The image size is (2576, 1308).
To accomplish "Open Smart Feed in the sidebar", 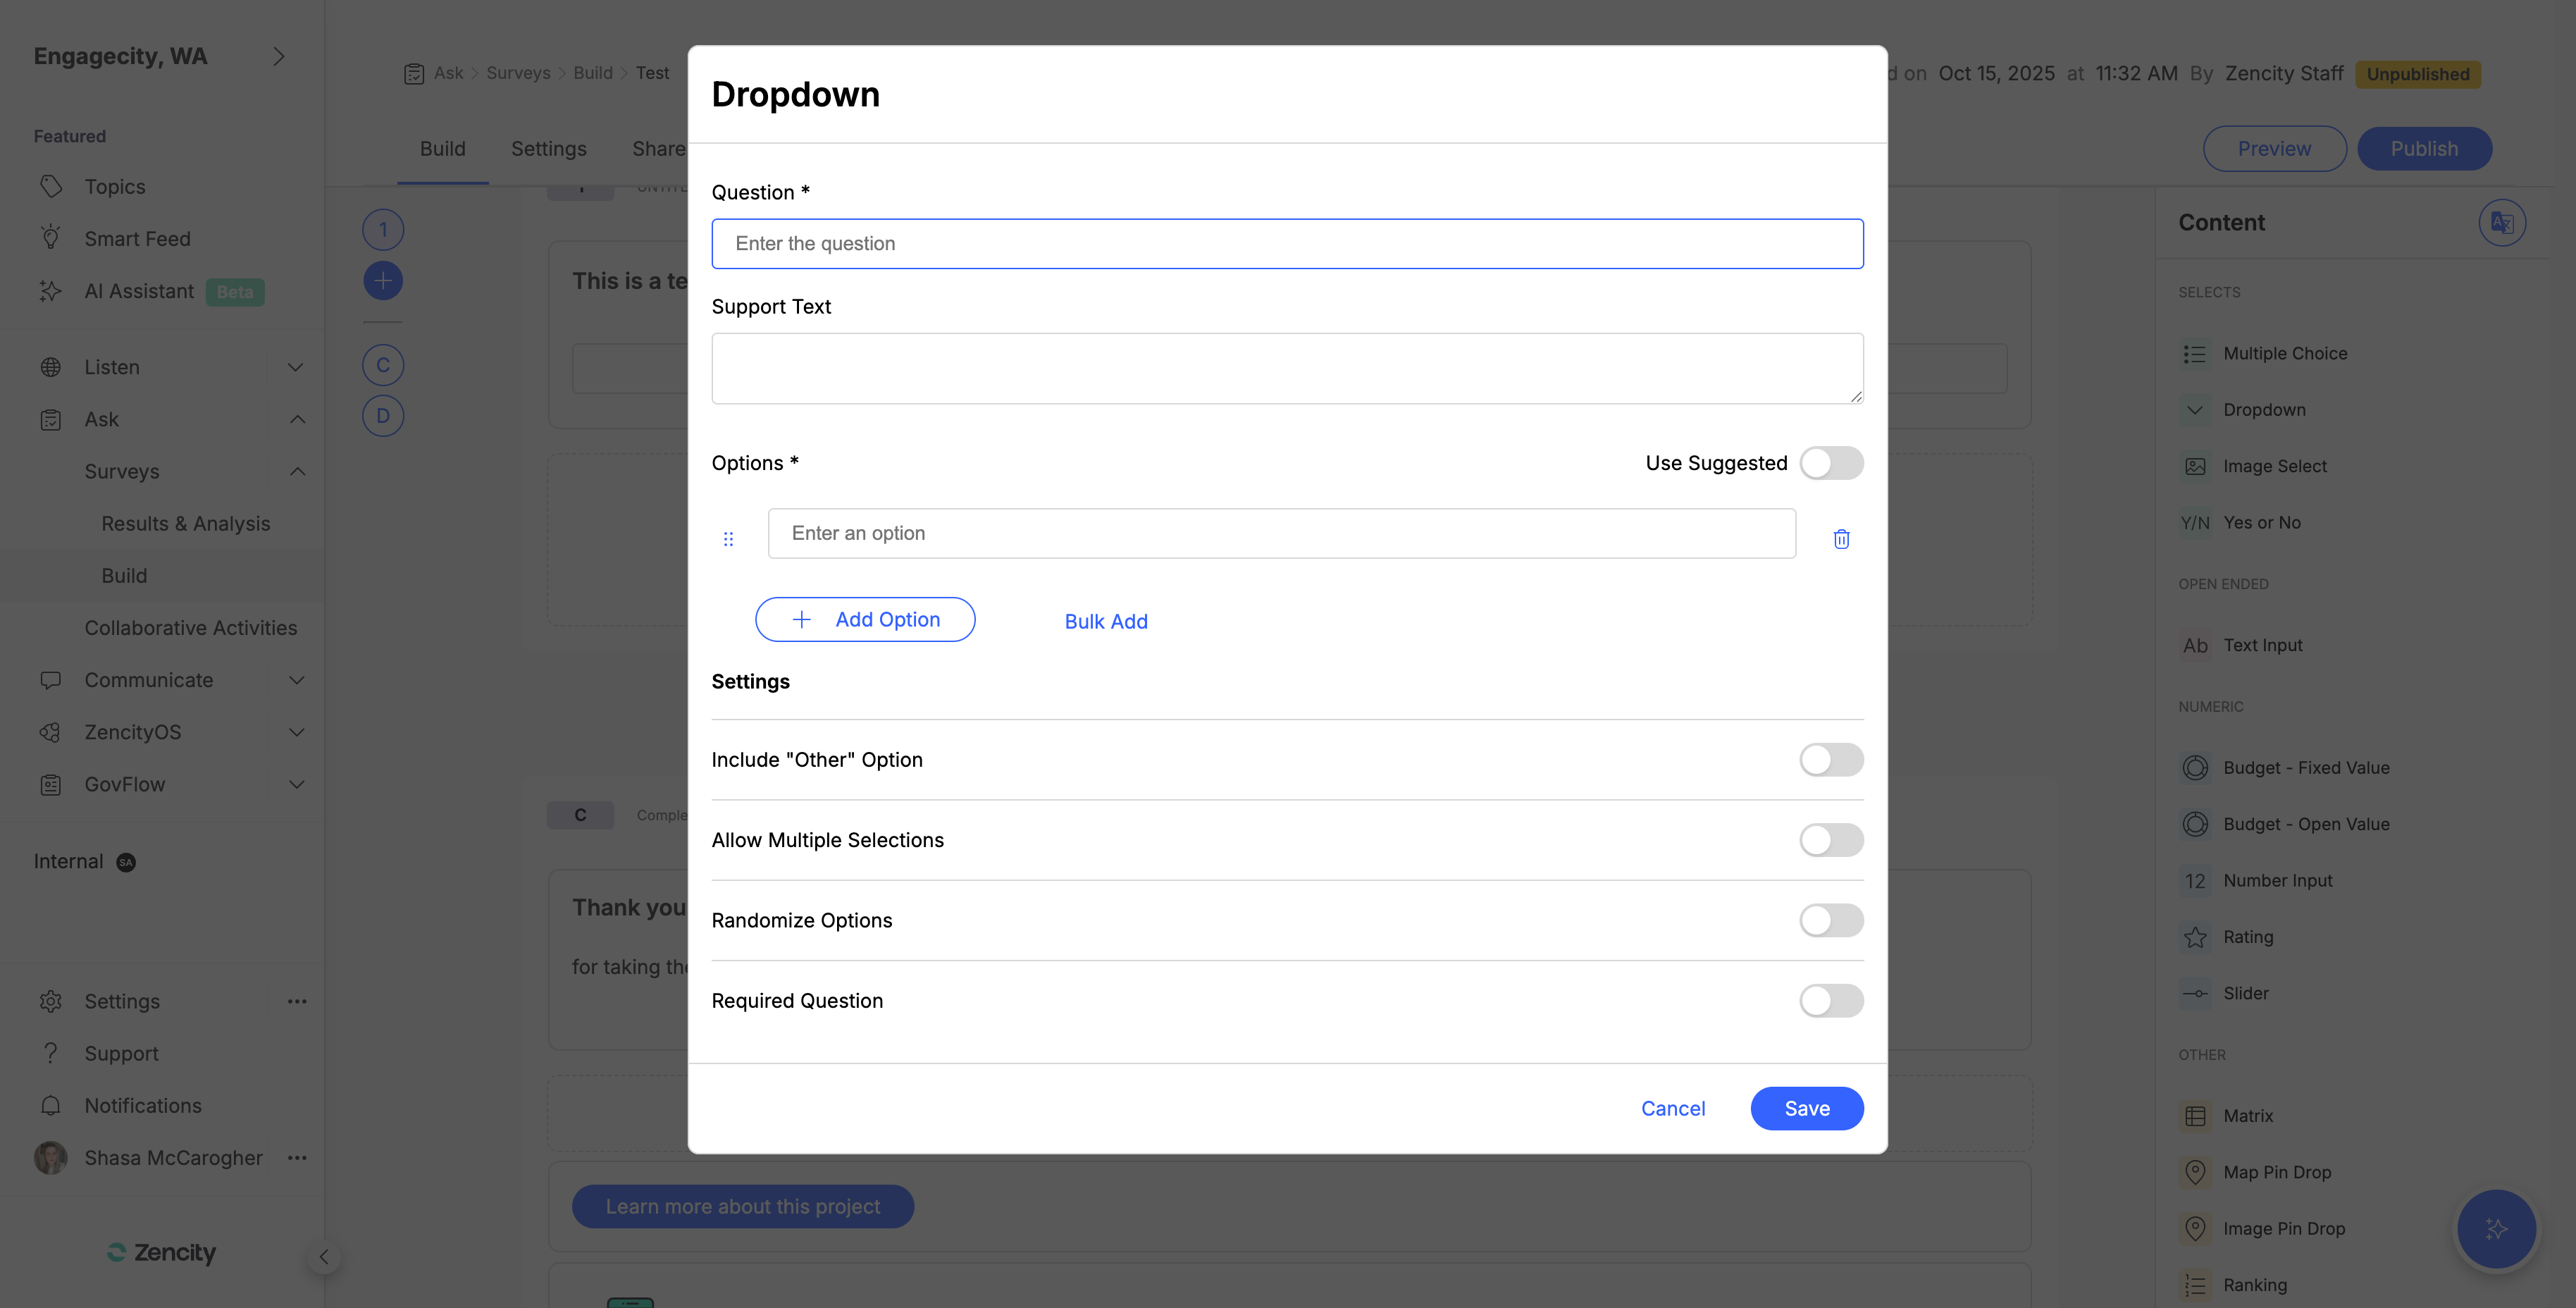I will [x=137, y=238].
